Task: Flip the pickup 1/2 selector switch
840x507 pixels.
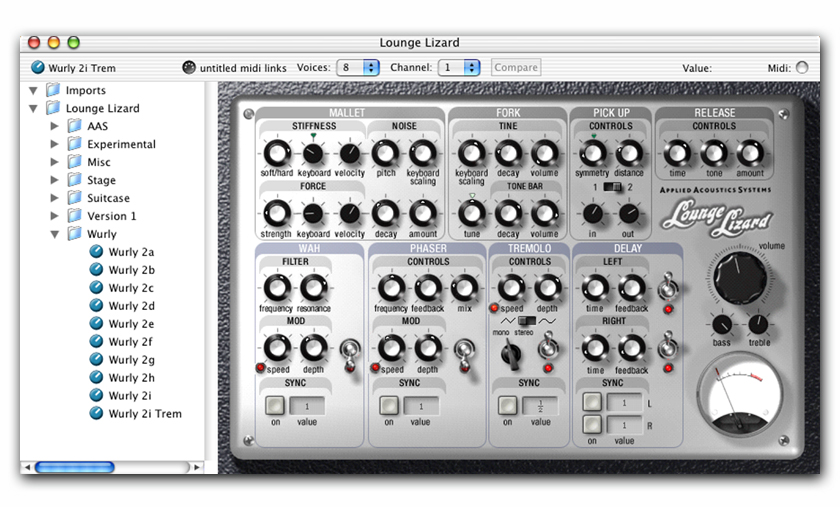Action: point(612,187)
